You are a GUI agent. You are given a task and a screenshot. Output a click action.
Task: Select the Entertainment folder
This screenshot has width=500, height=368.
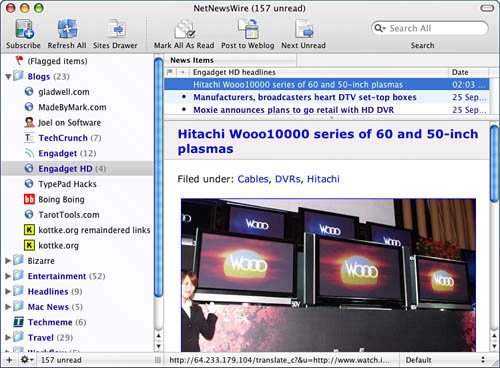coord(77,276)
